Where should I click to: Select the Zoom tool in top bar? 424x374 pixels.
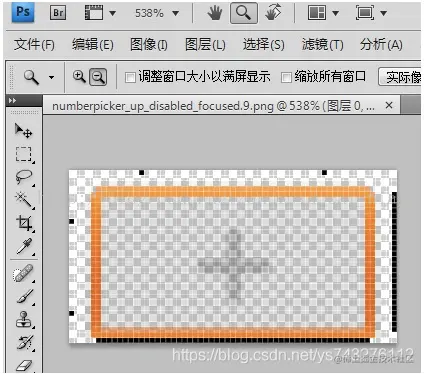[x=244, y=13]
